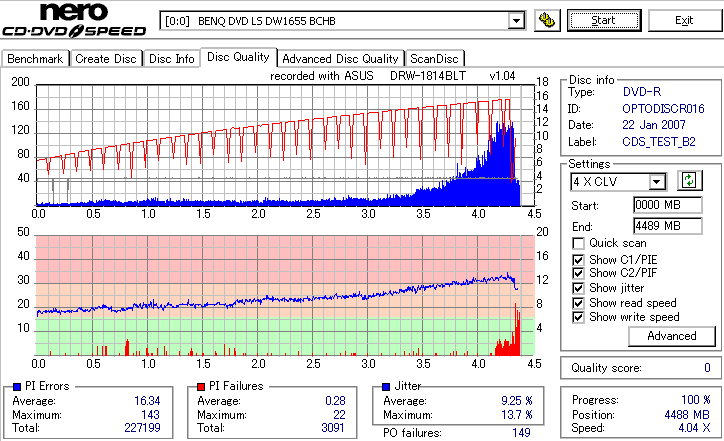The width and height of the screenshot is (724, 441).
Task: Click the blue PI Errors legend square
Action: [17, 387]
